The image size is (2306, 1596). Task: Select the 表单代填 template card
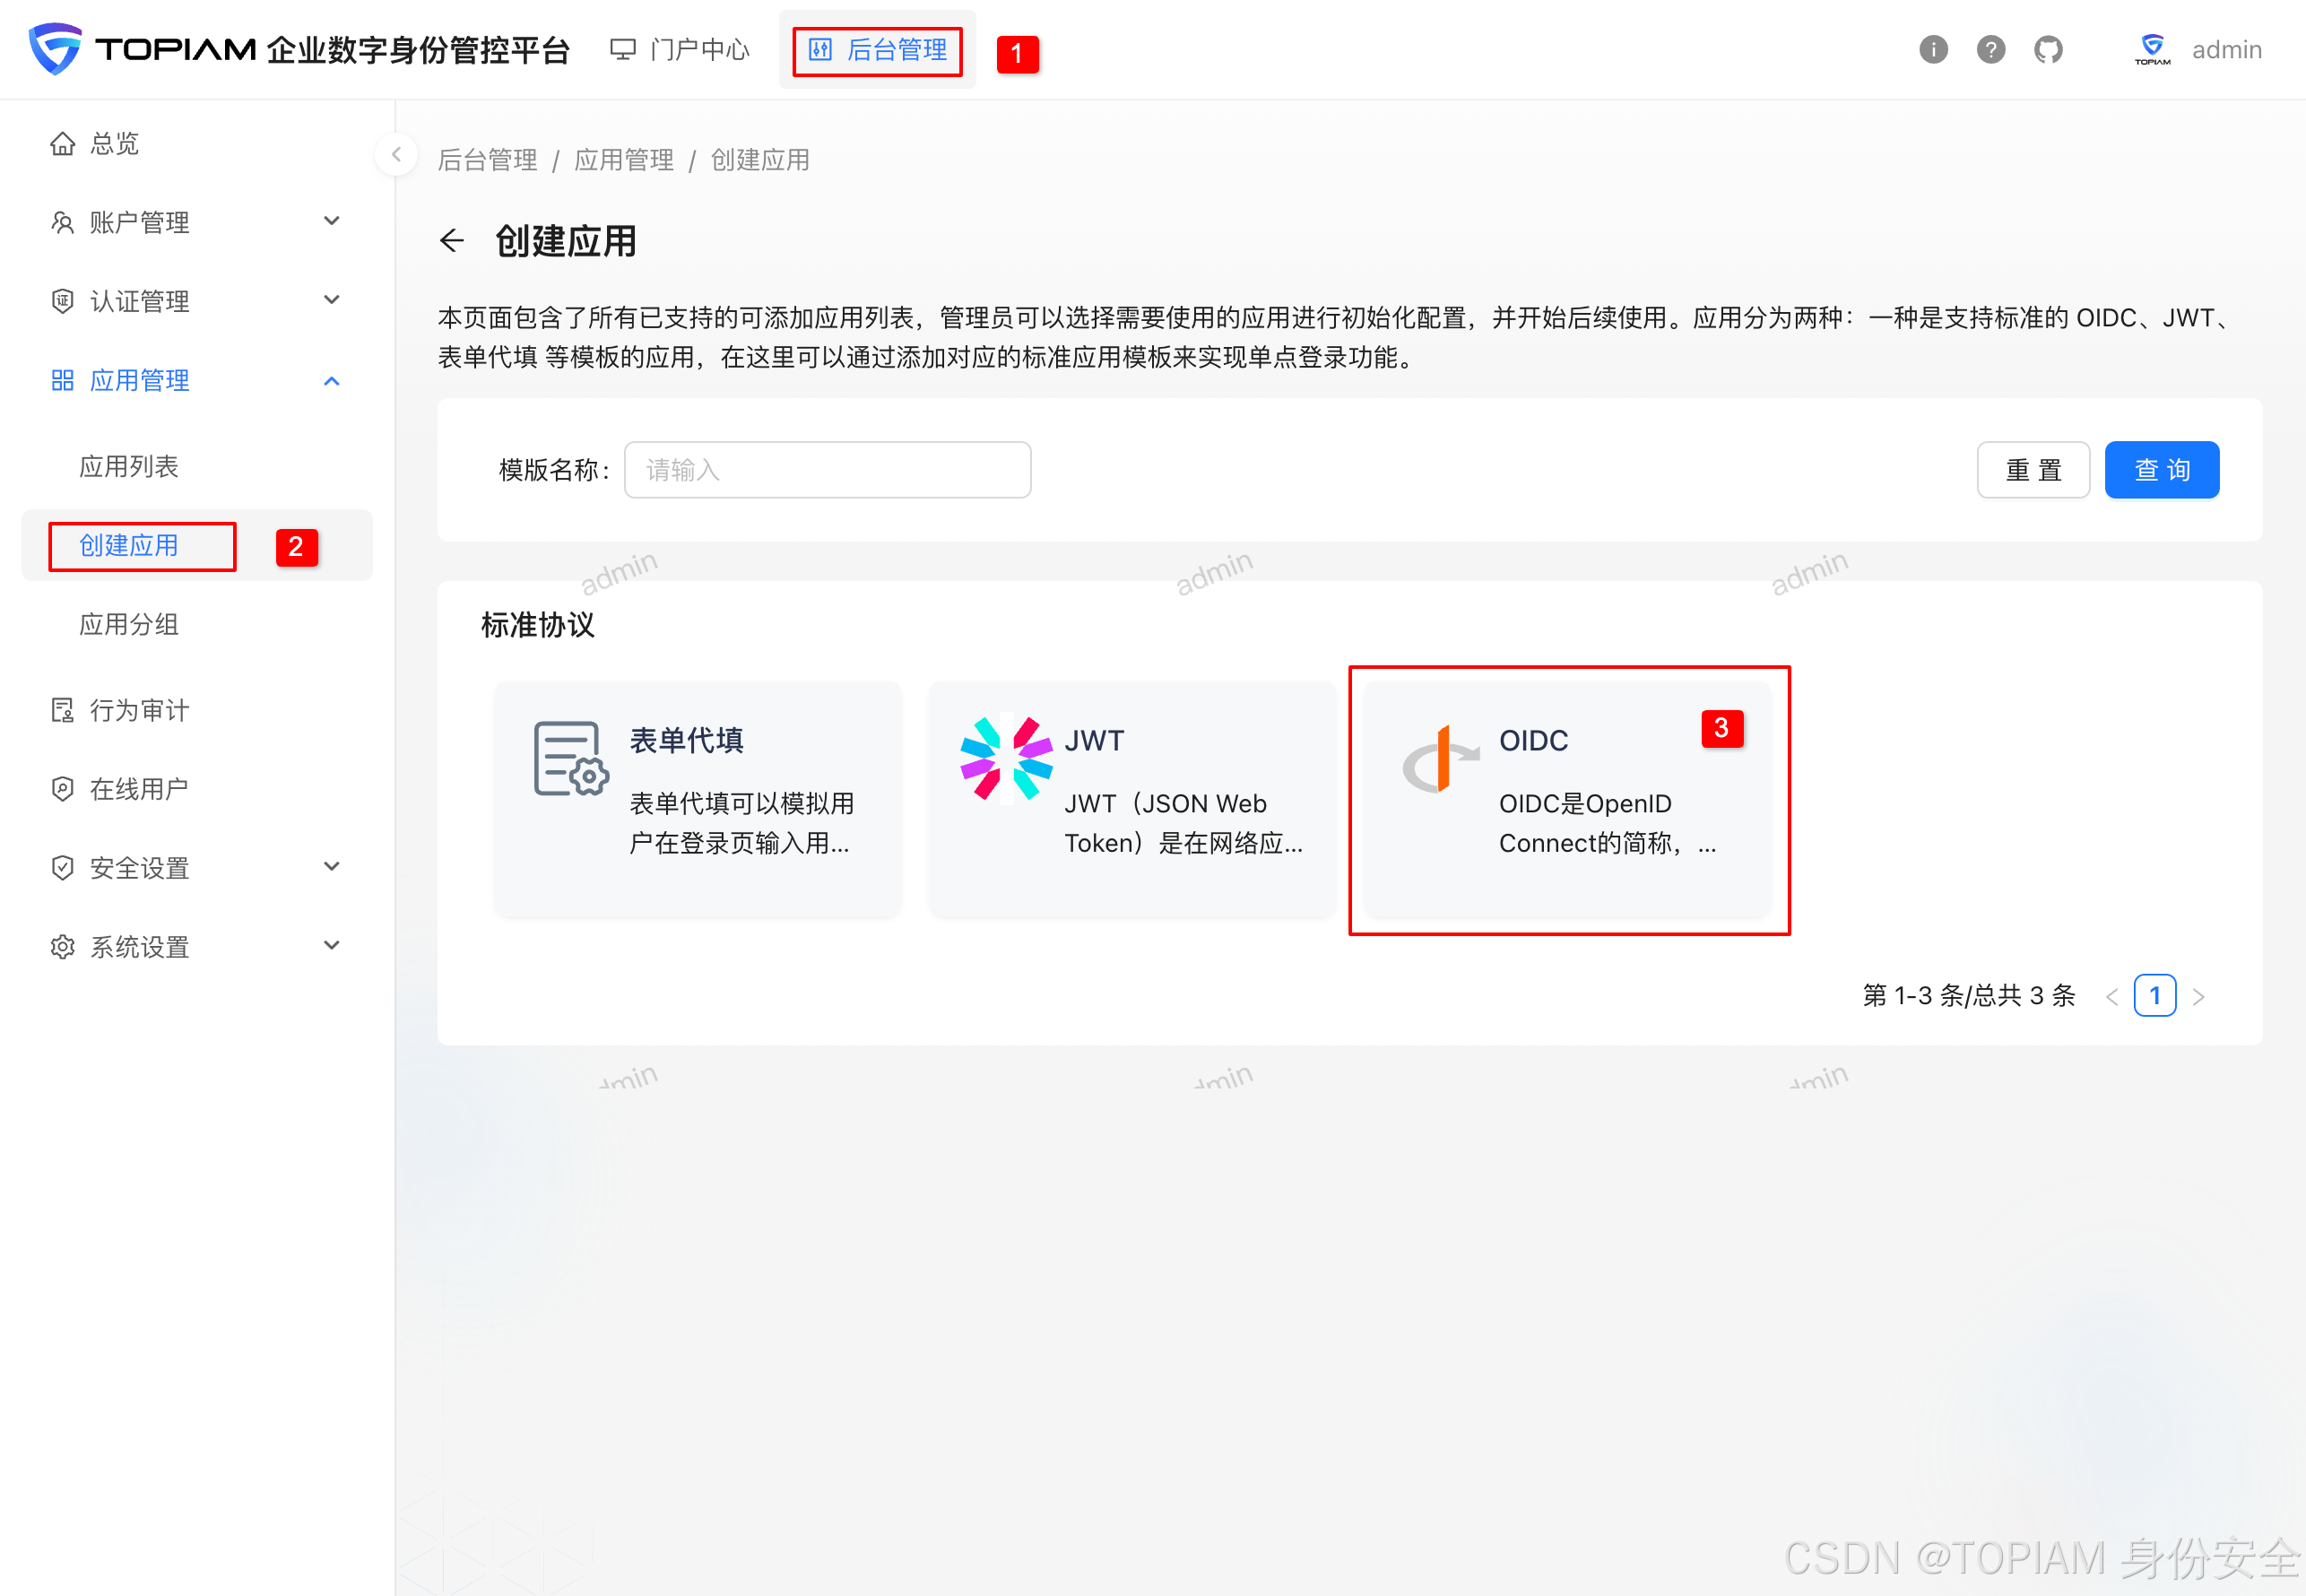[698, 799]
